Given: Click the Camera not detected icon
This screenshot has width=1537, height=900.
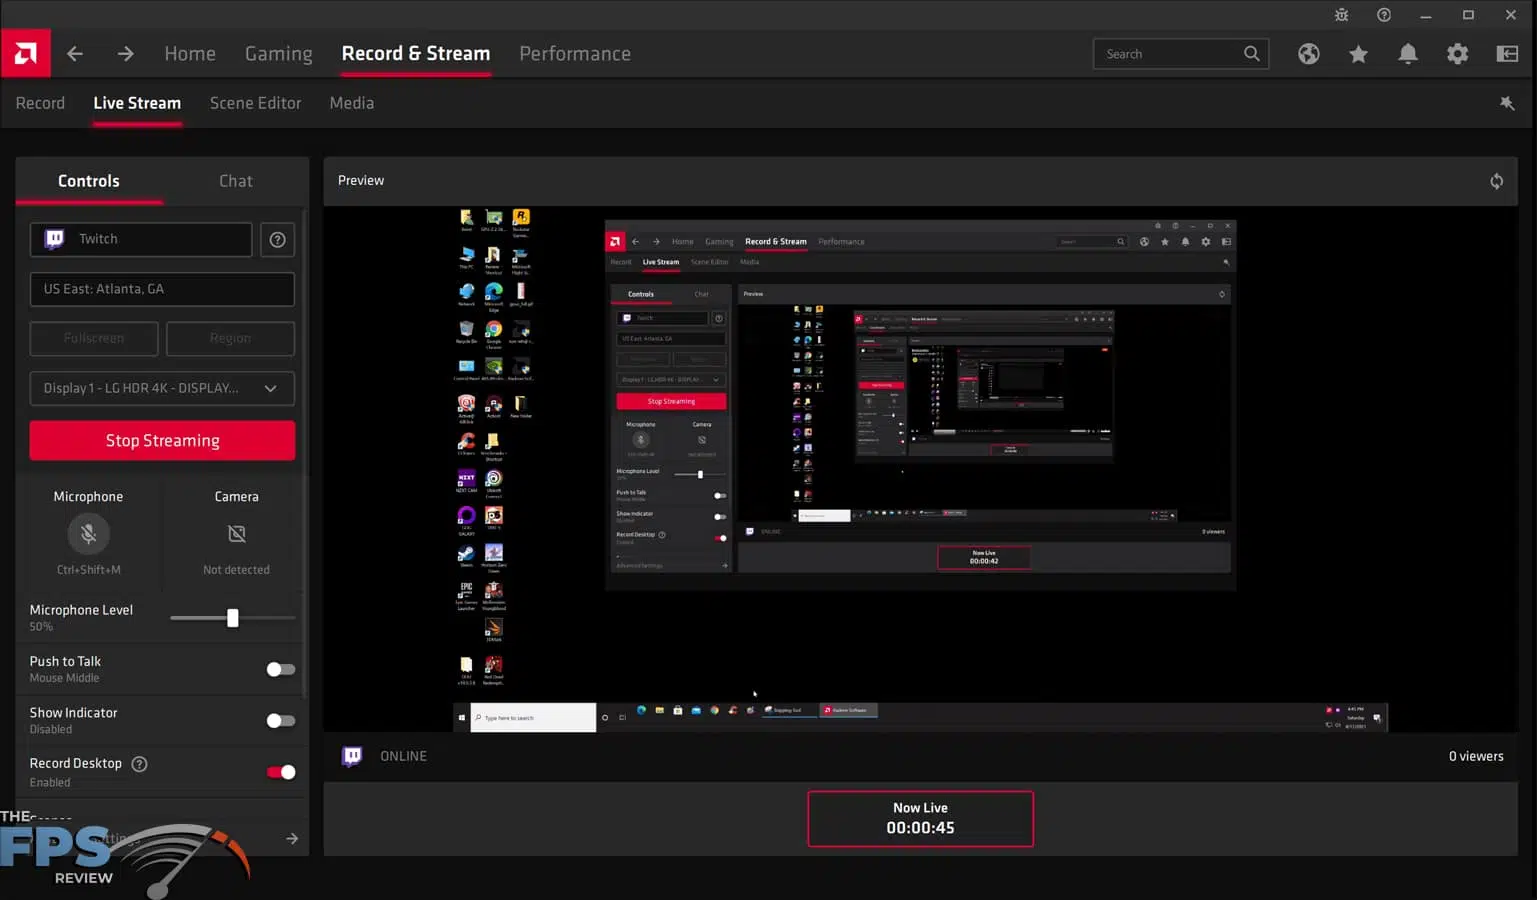Looking at the screenshot, I should (237, 534).
